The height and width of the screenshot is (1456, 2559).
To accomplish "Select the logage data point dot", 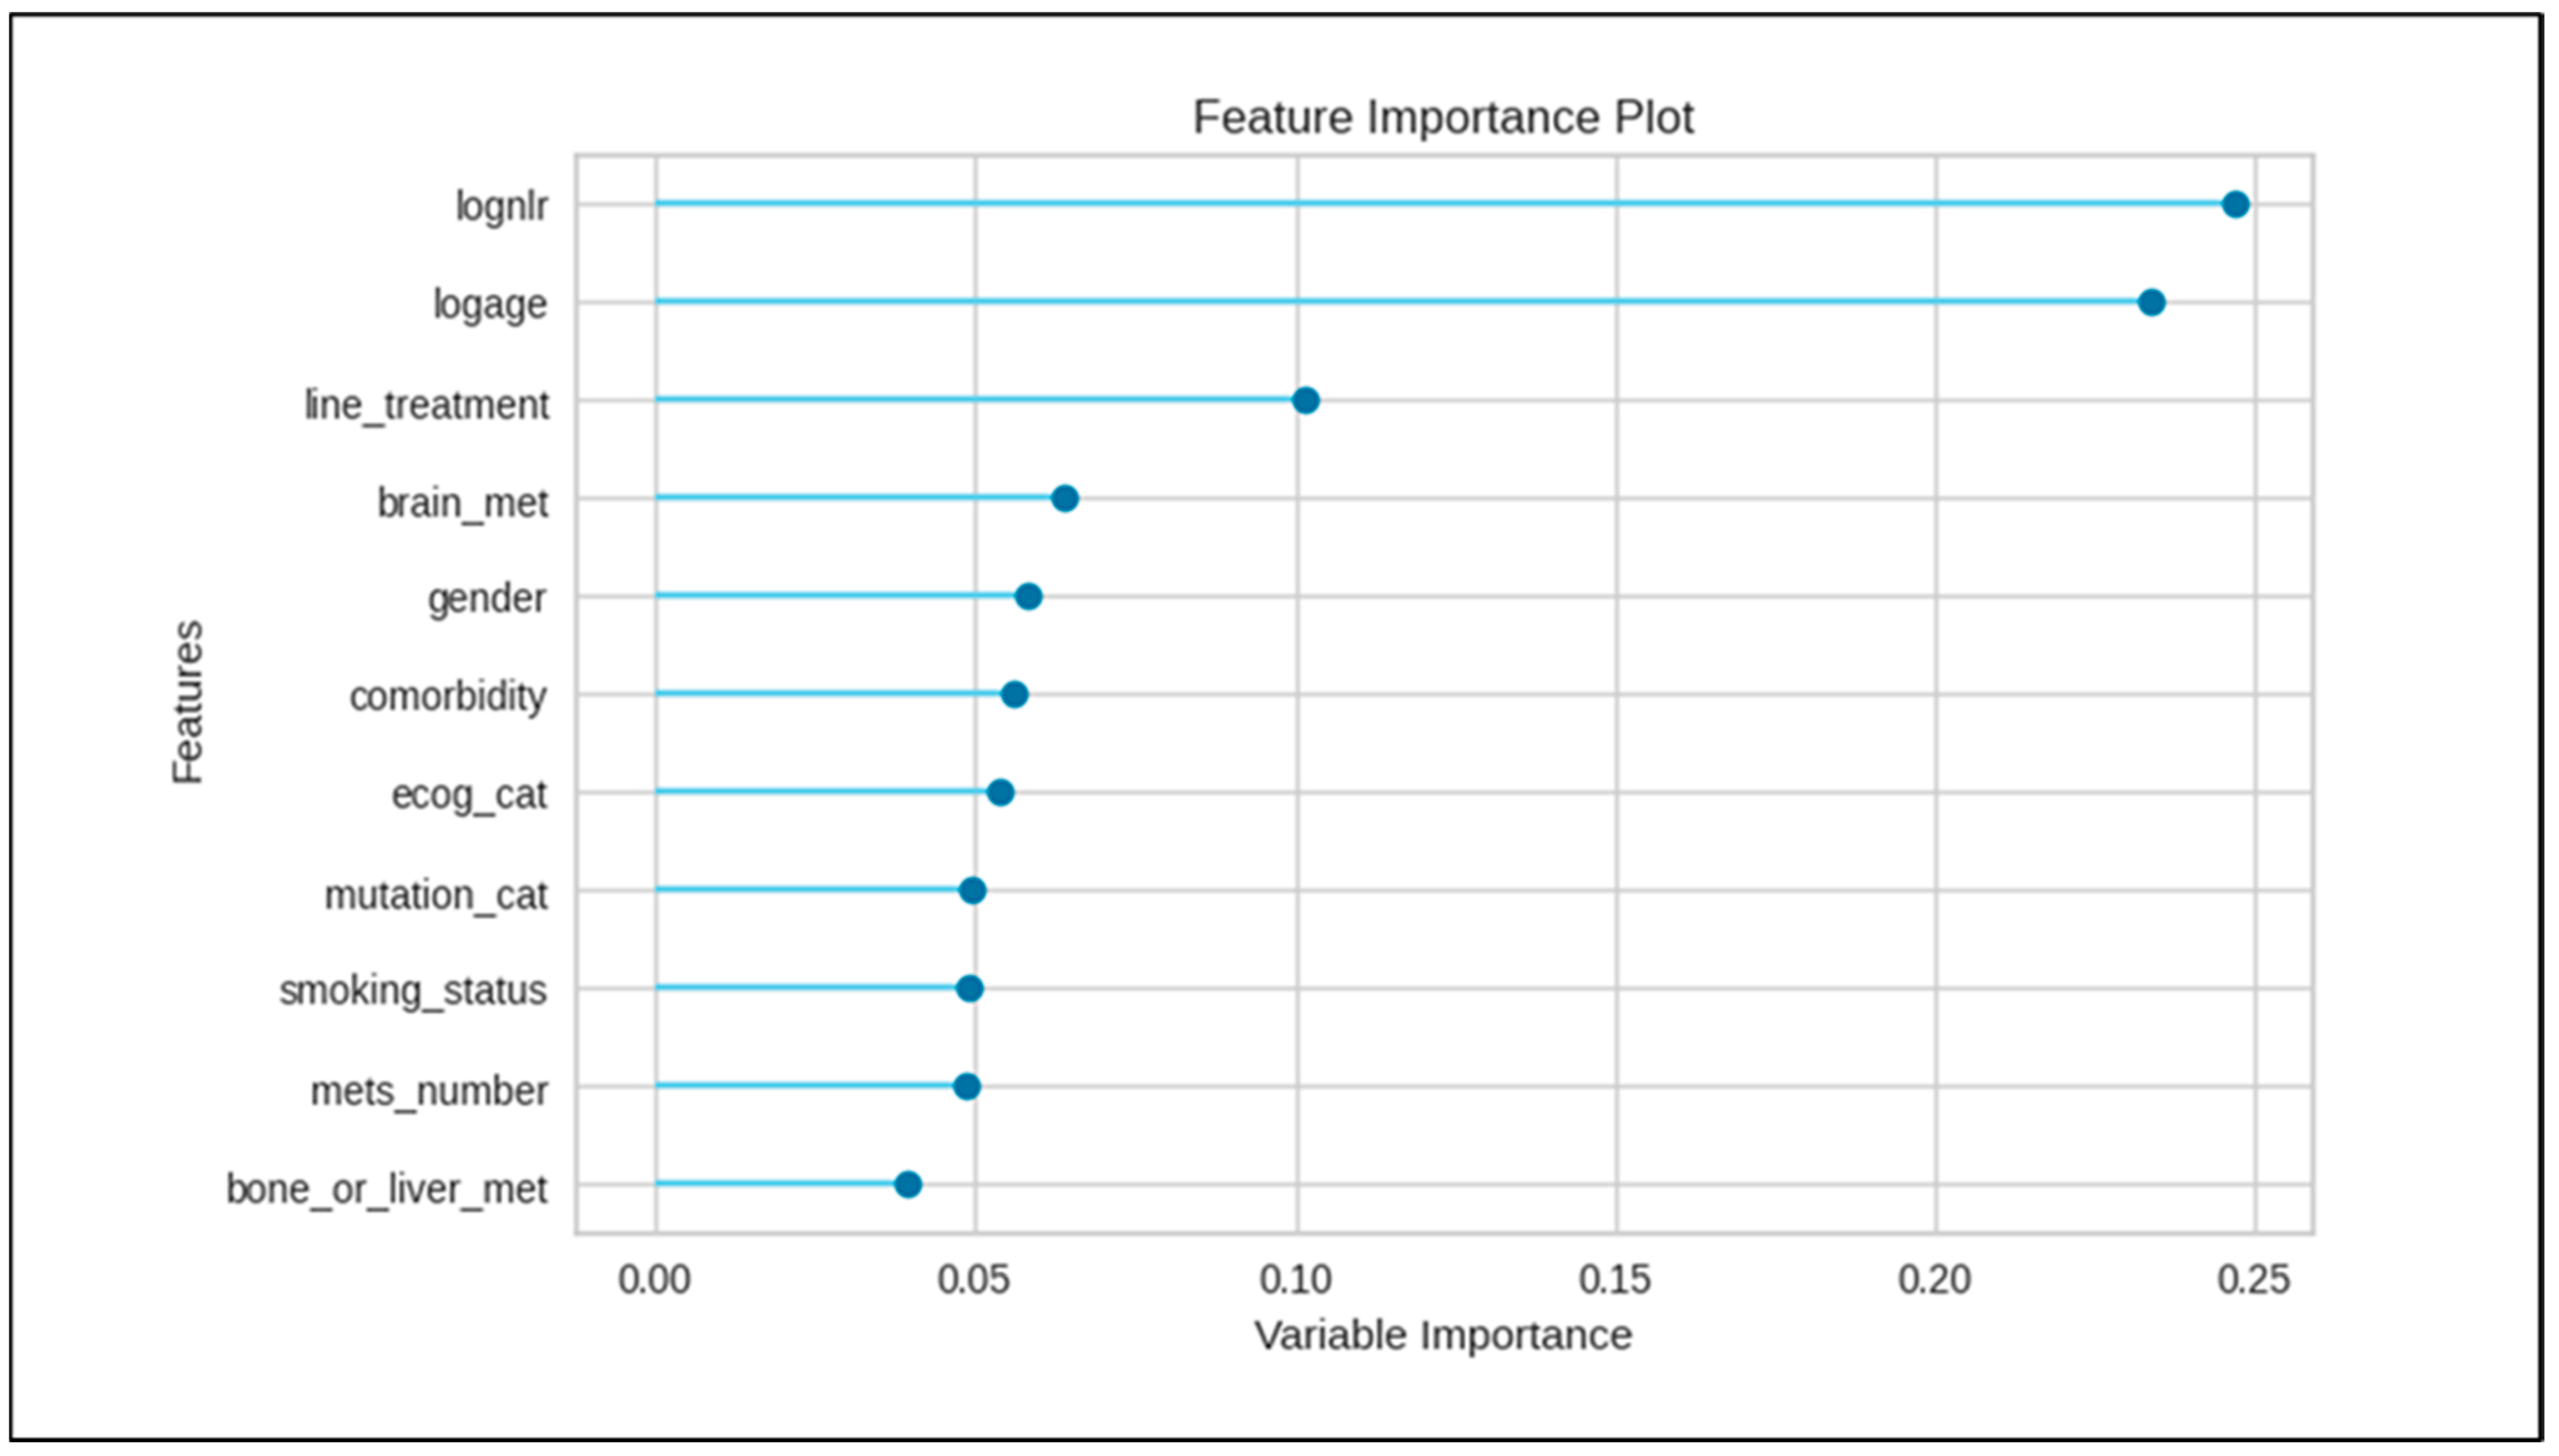I will tap(2151, 302).
